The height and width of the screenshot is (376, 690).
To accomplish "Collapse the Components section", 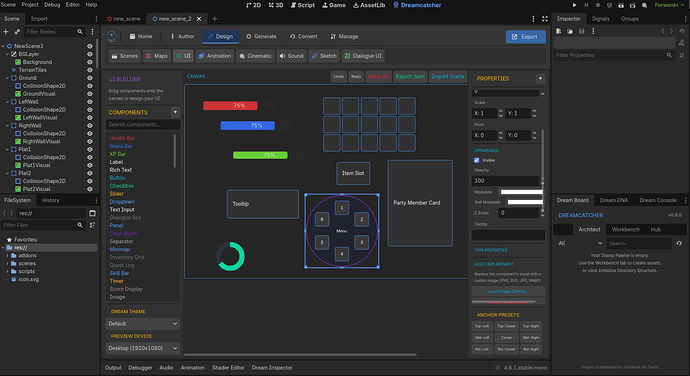I will [175, 112].
